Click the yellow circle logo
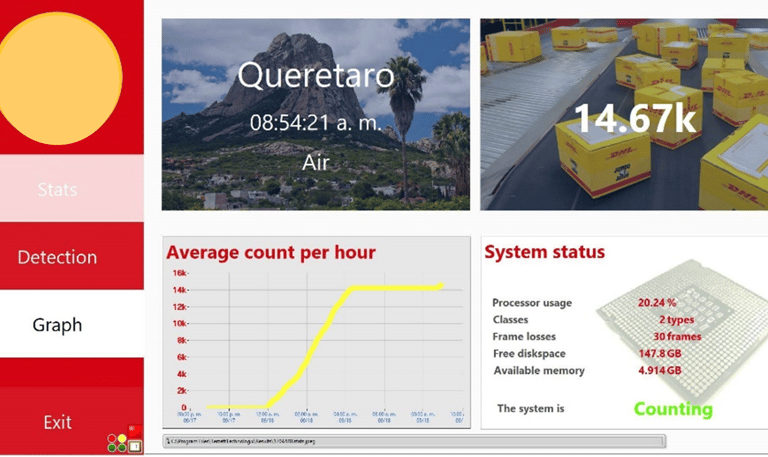The image size is (768, 457). [x=59, y=78]
